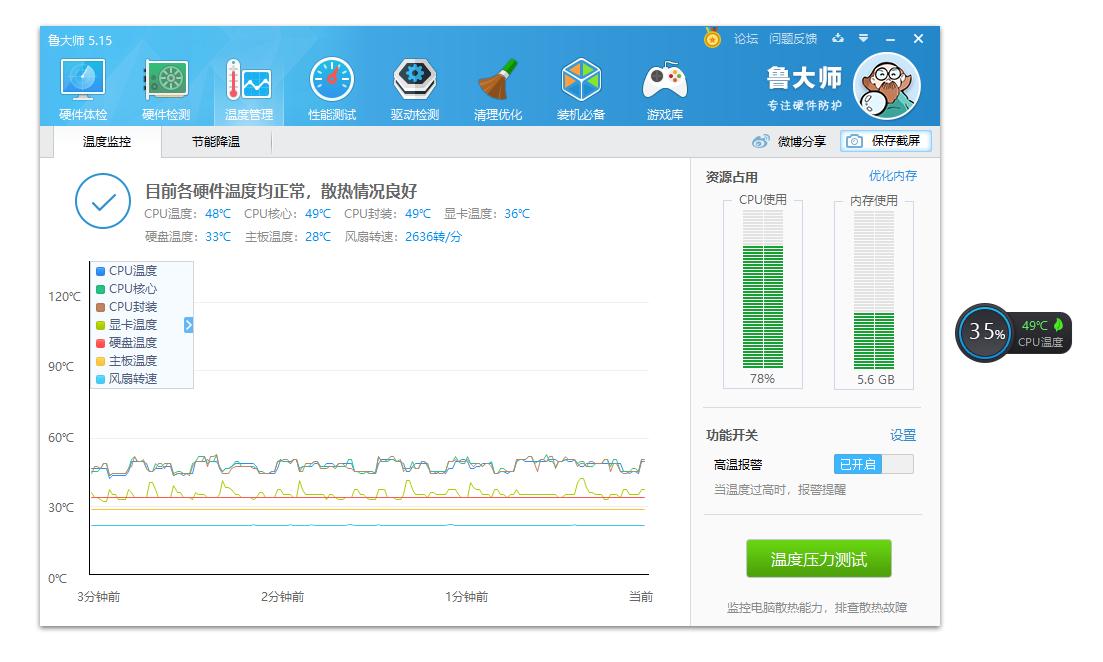The height and width of the screenshot is (662, 1103).
Task: Click 显卡温度 36℃ reading
Action: pos(487,214)
